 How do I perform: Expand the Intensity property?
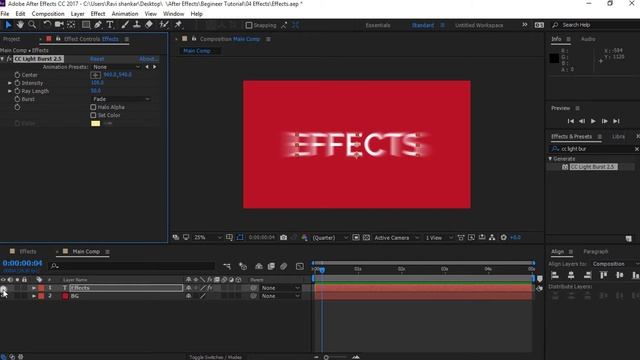click(x=10, y=83)
